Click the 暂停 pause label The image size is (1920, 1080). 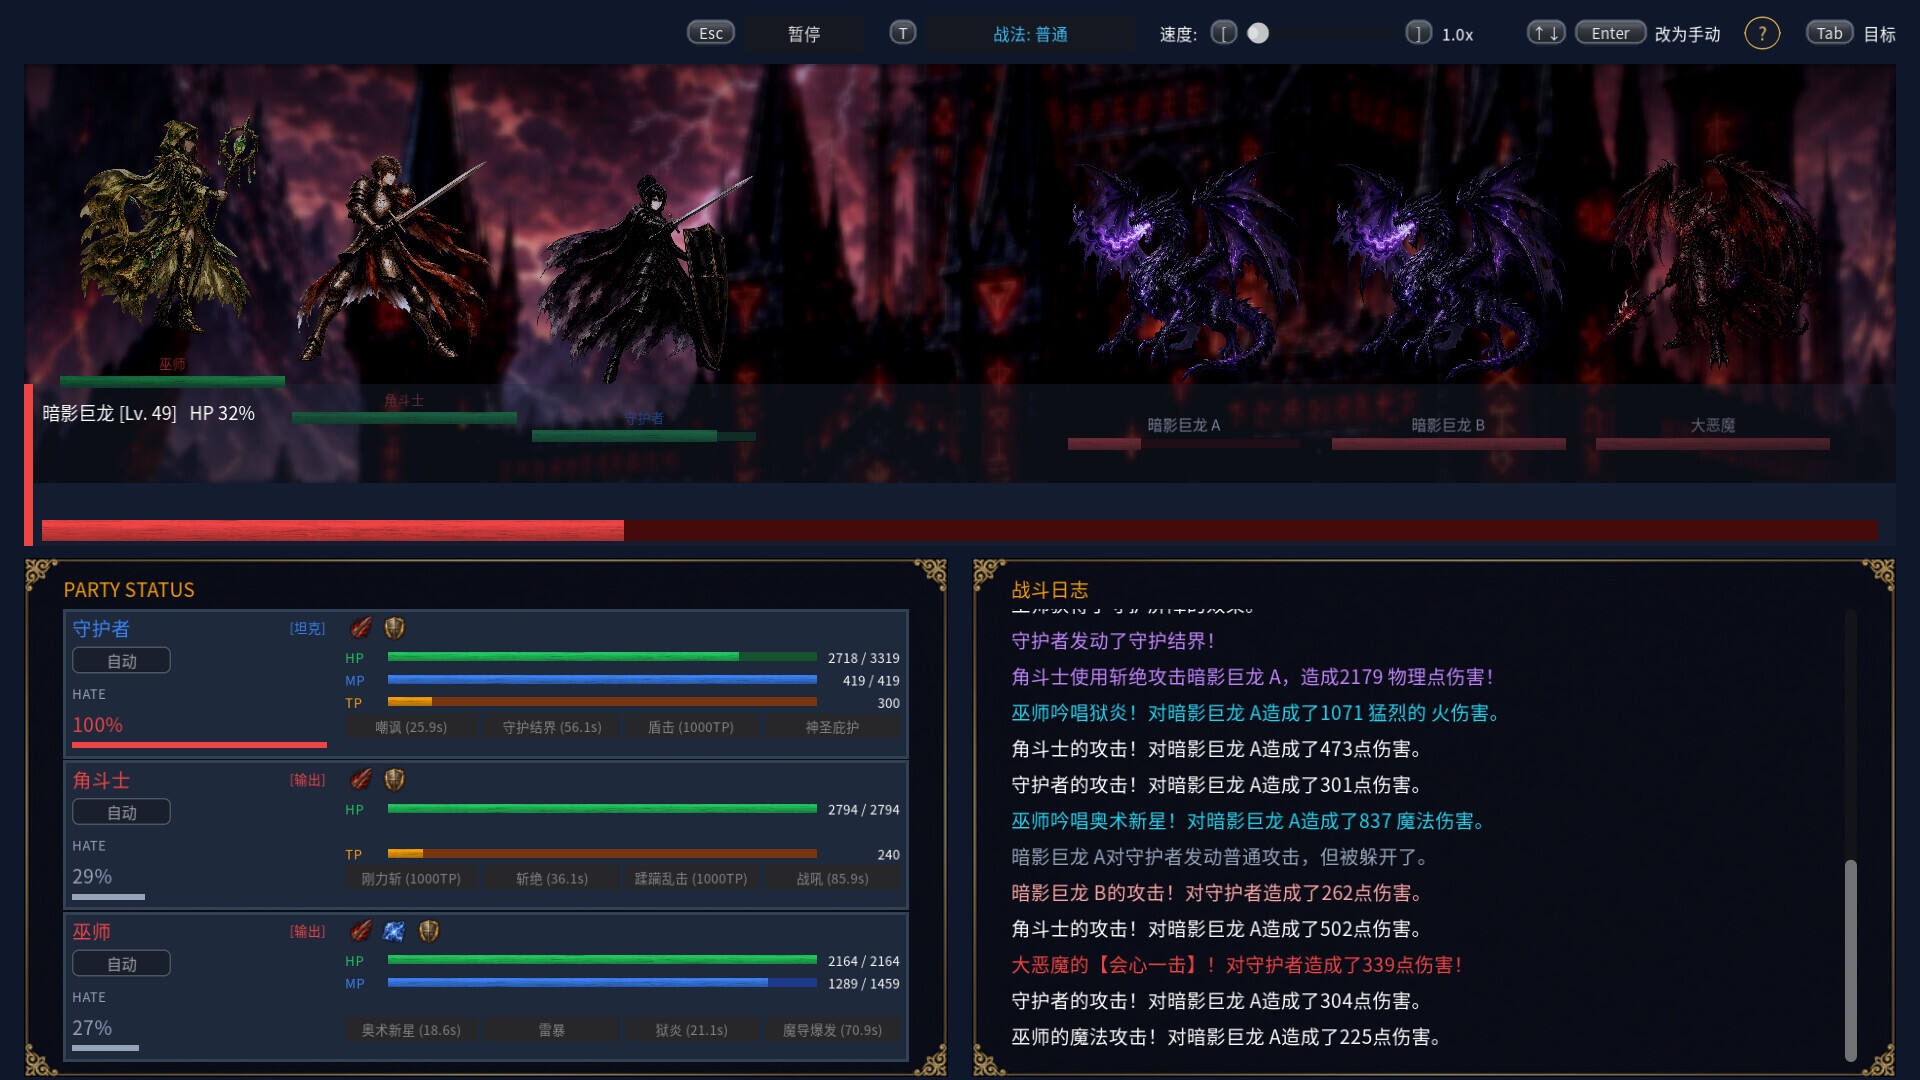click(x=804, y=34)
